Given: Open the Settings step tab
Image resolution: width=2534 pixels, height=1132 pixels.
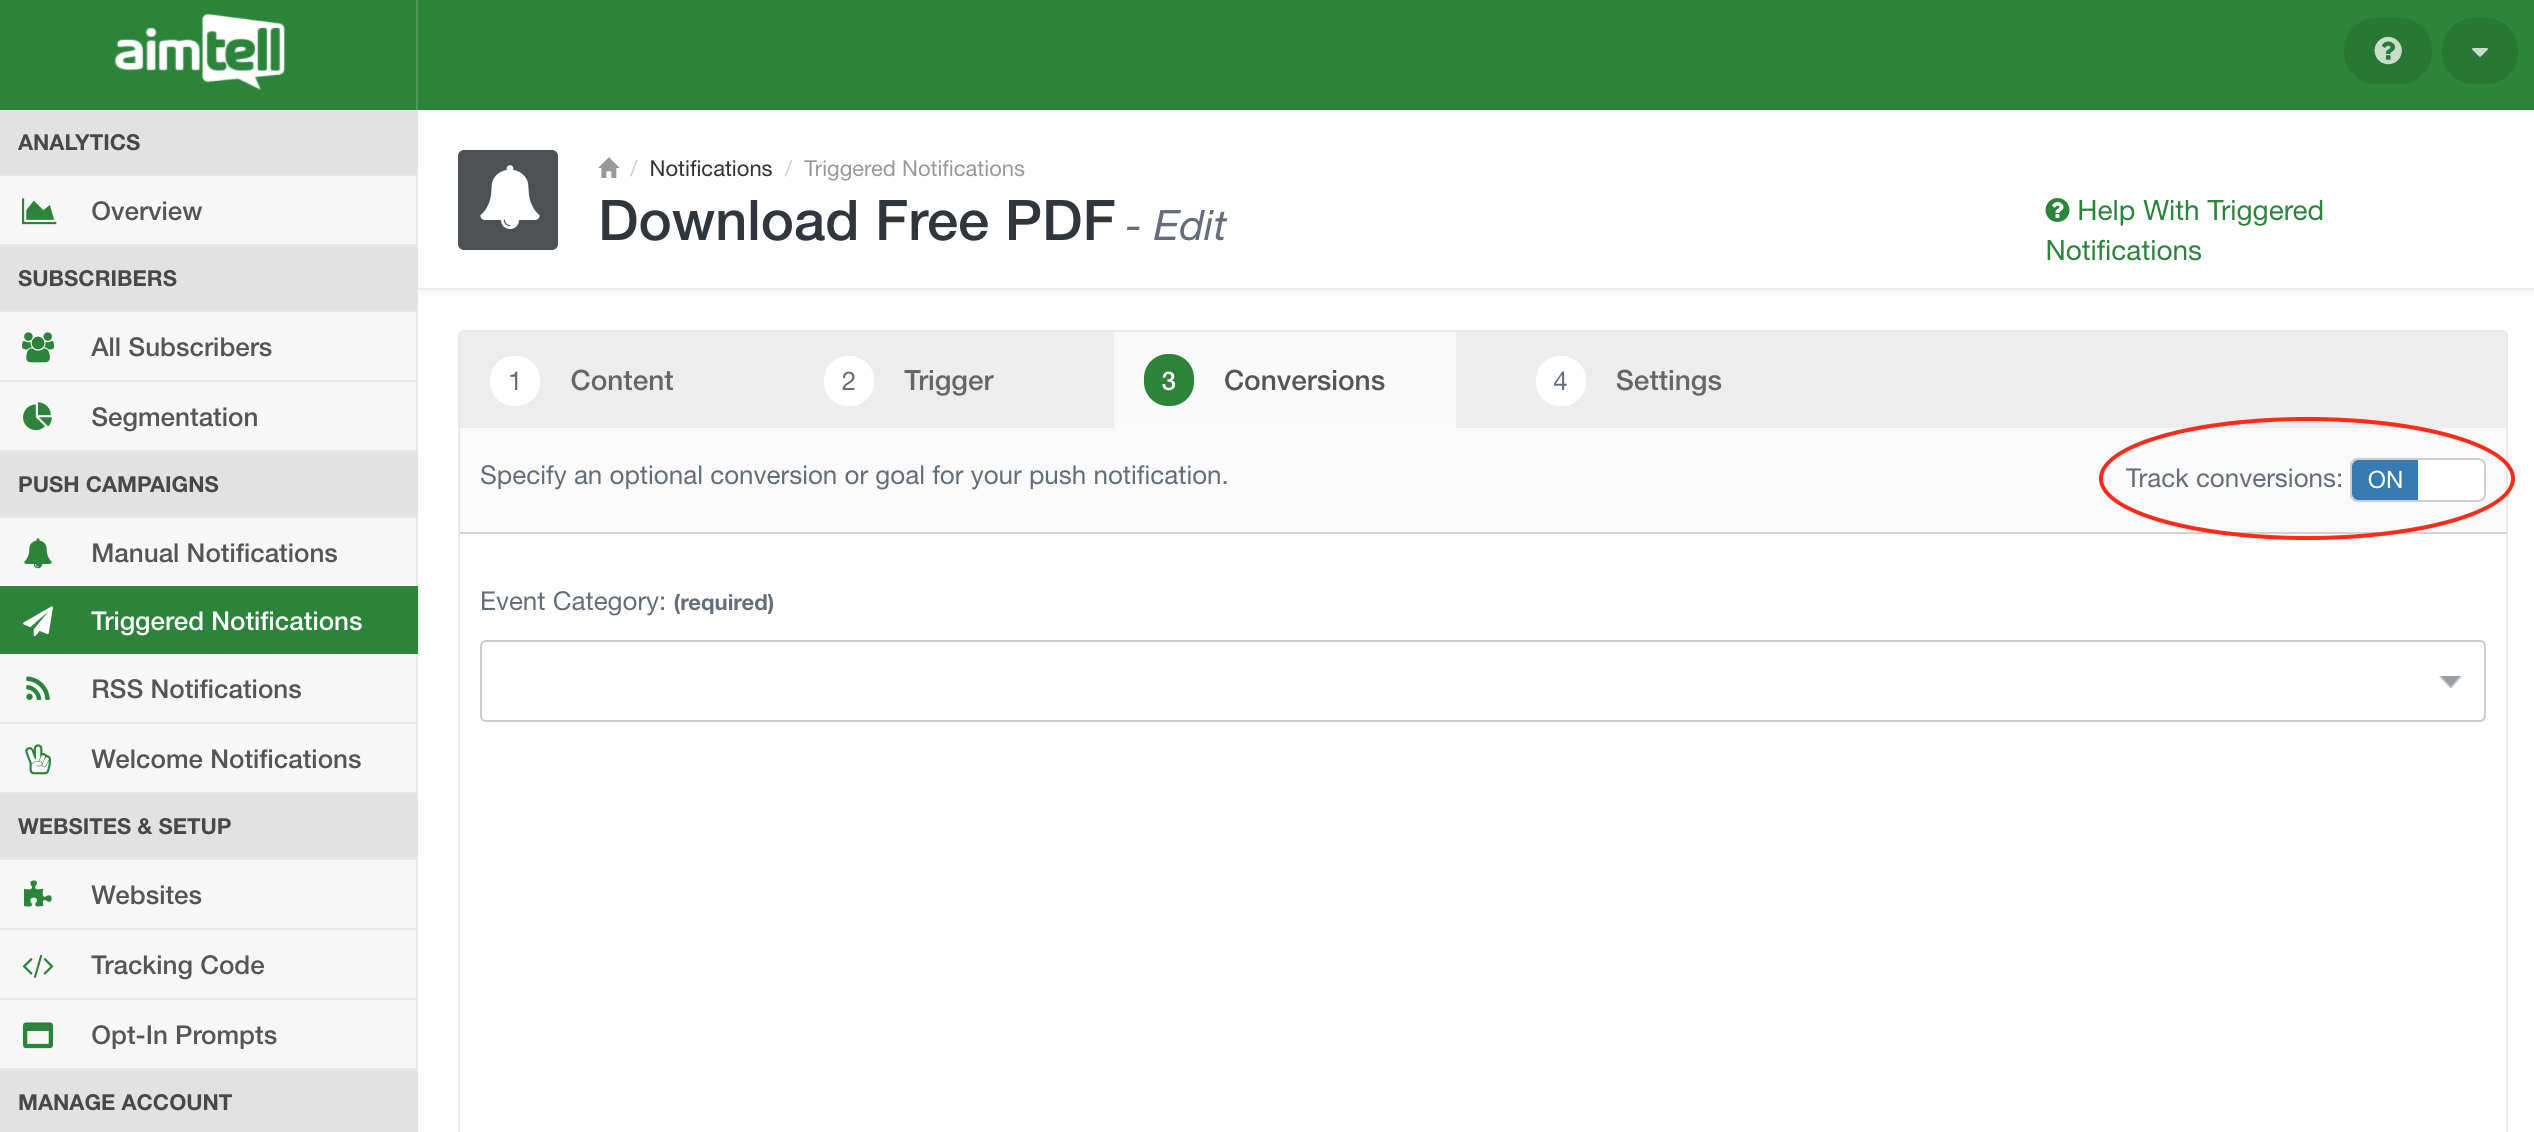Looking at the screenshot, I should pos(1667,381).
